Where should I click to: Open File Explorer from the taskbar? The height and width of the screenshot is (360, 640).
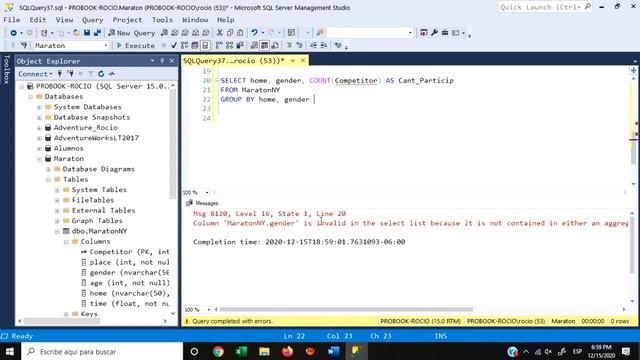264,351
